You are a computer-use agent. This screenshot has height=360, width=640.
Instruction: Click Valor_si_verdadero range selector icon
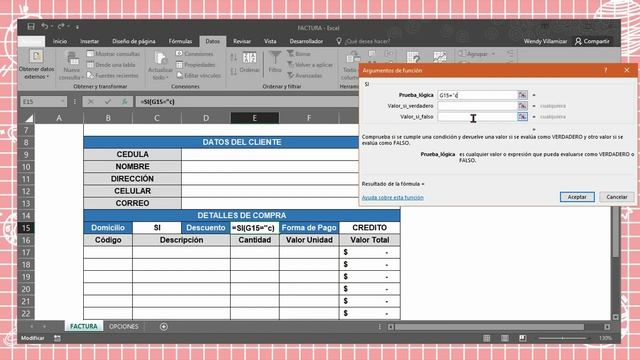[x=522, y=106]
